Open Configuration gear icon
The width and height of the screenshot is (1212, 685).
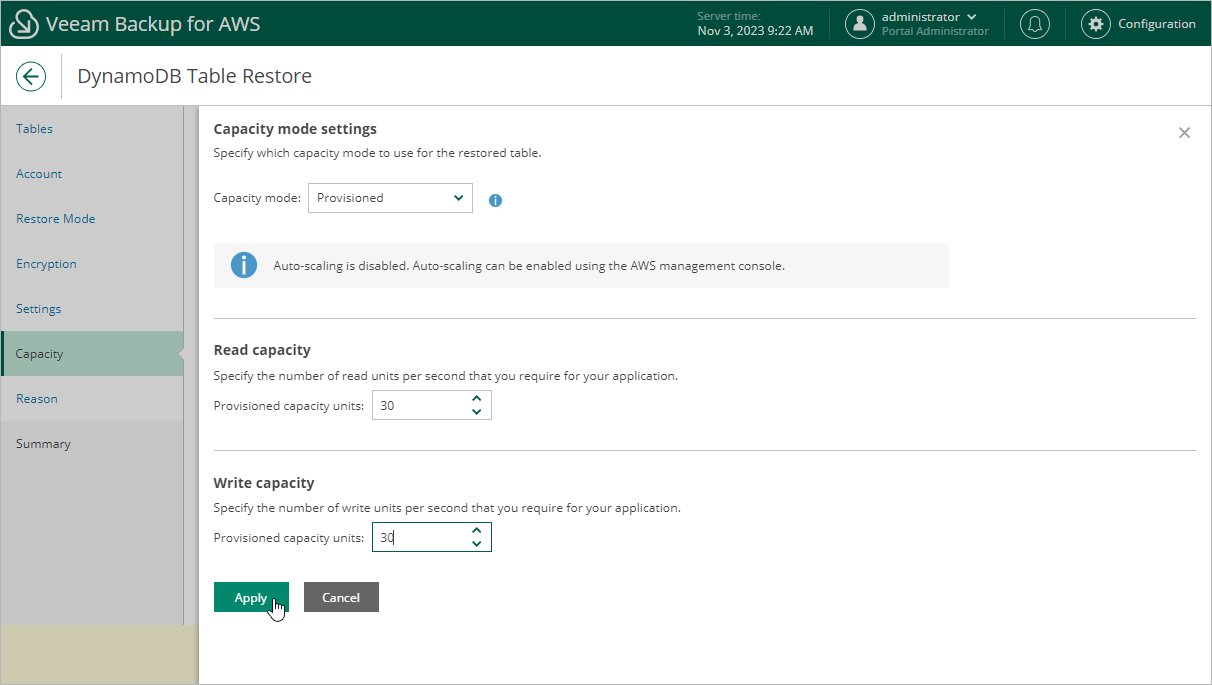[x=1096, y=24]
